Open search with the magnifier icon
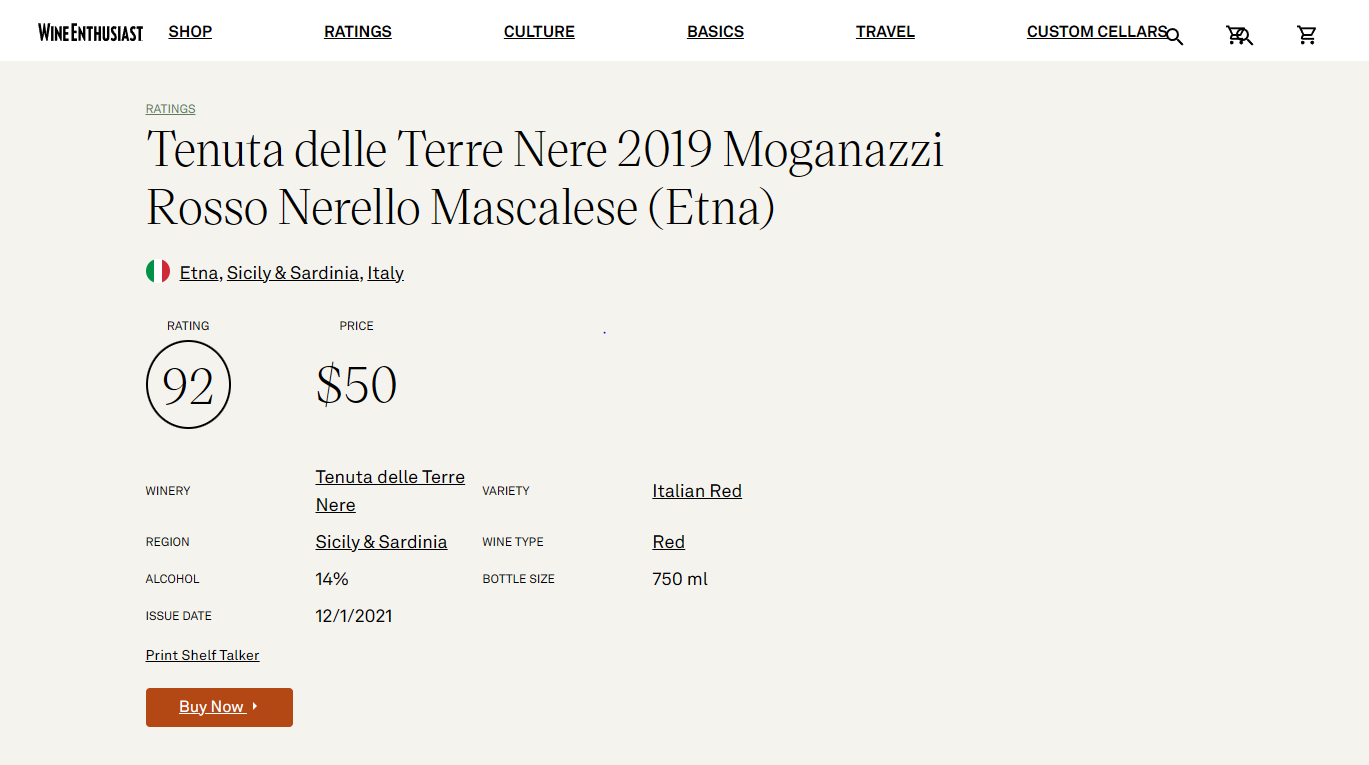The height and width of the screenshot is (765, 1369). tap(1175, 37)
